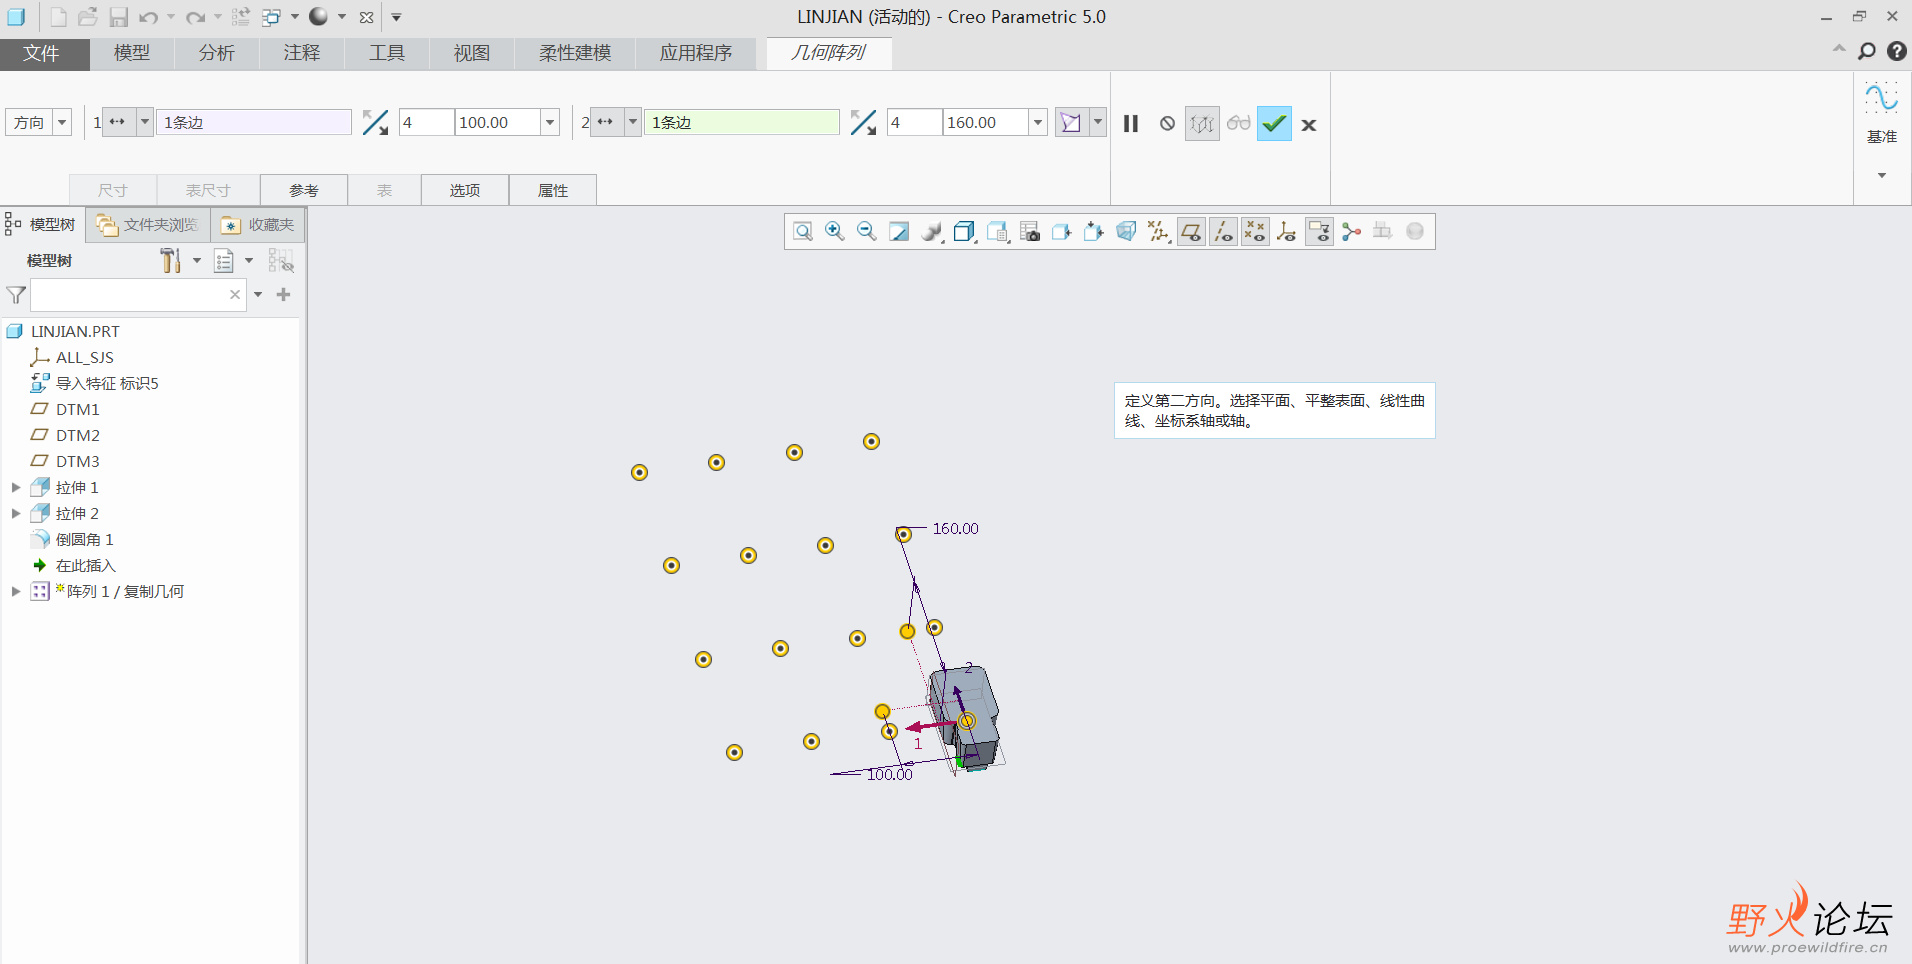Switch to the 分析 ribbon tab
Image resolution: width=1912 pixels, height=964 pixels.
(217, 53)
